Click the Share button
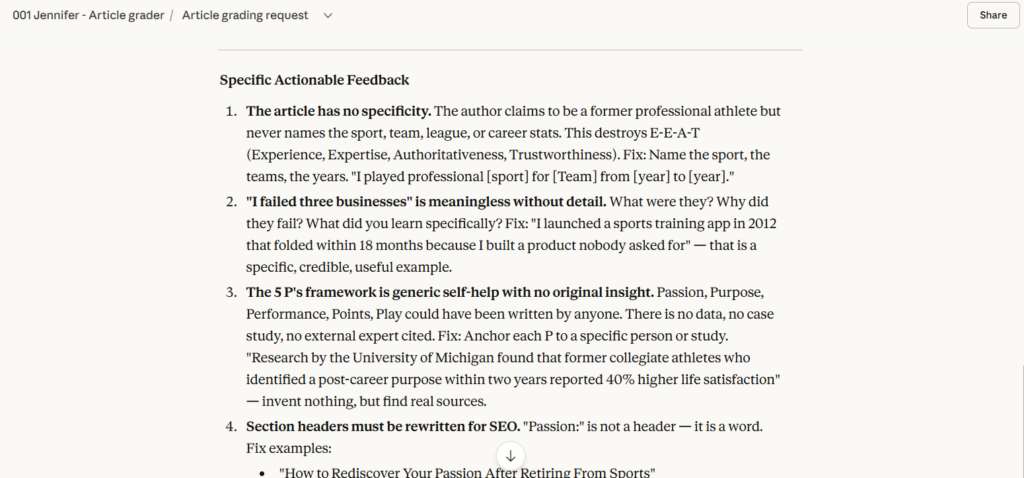The image size is (1024, 478). pos(993,15)
